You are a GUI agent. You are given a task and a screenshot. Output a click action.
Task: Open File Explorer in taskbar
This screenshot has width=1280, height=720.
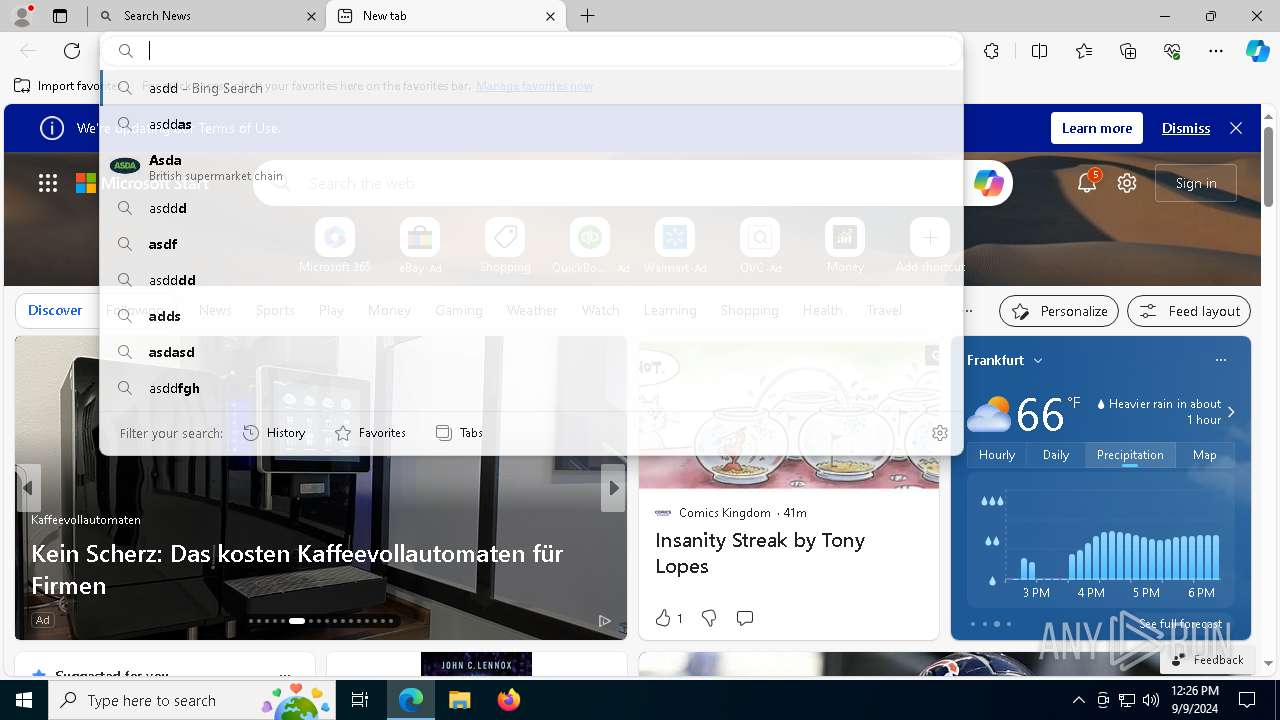coord(459,700)
